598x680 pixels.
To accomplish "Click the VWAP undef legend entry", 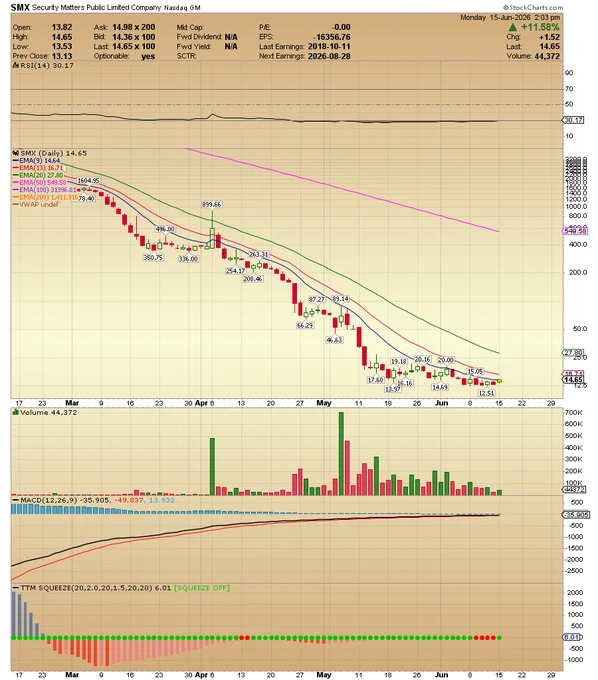I will click(36, 204).
